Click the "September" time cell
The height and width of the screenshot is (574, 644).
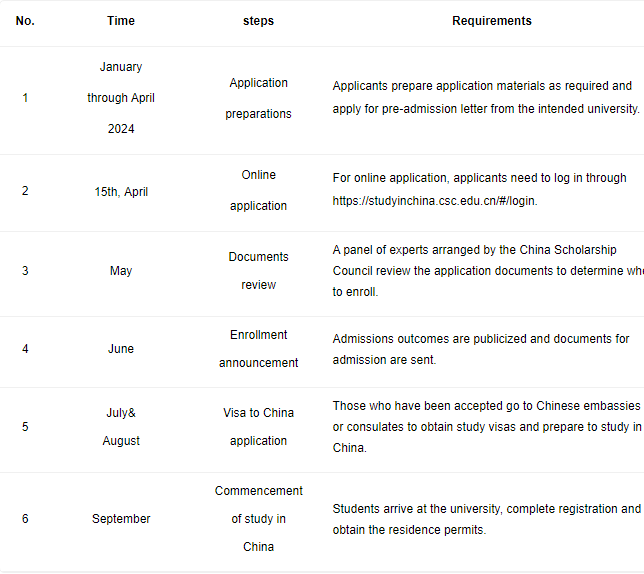(121, 519)
